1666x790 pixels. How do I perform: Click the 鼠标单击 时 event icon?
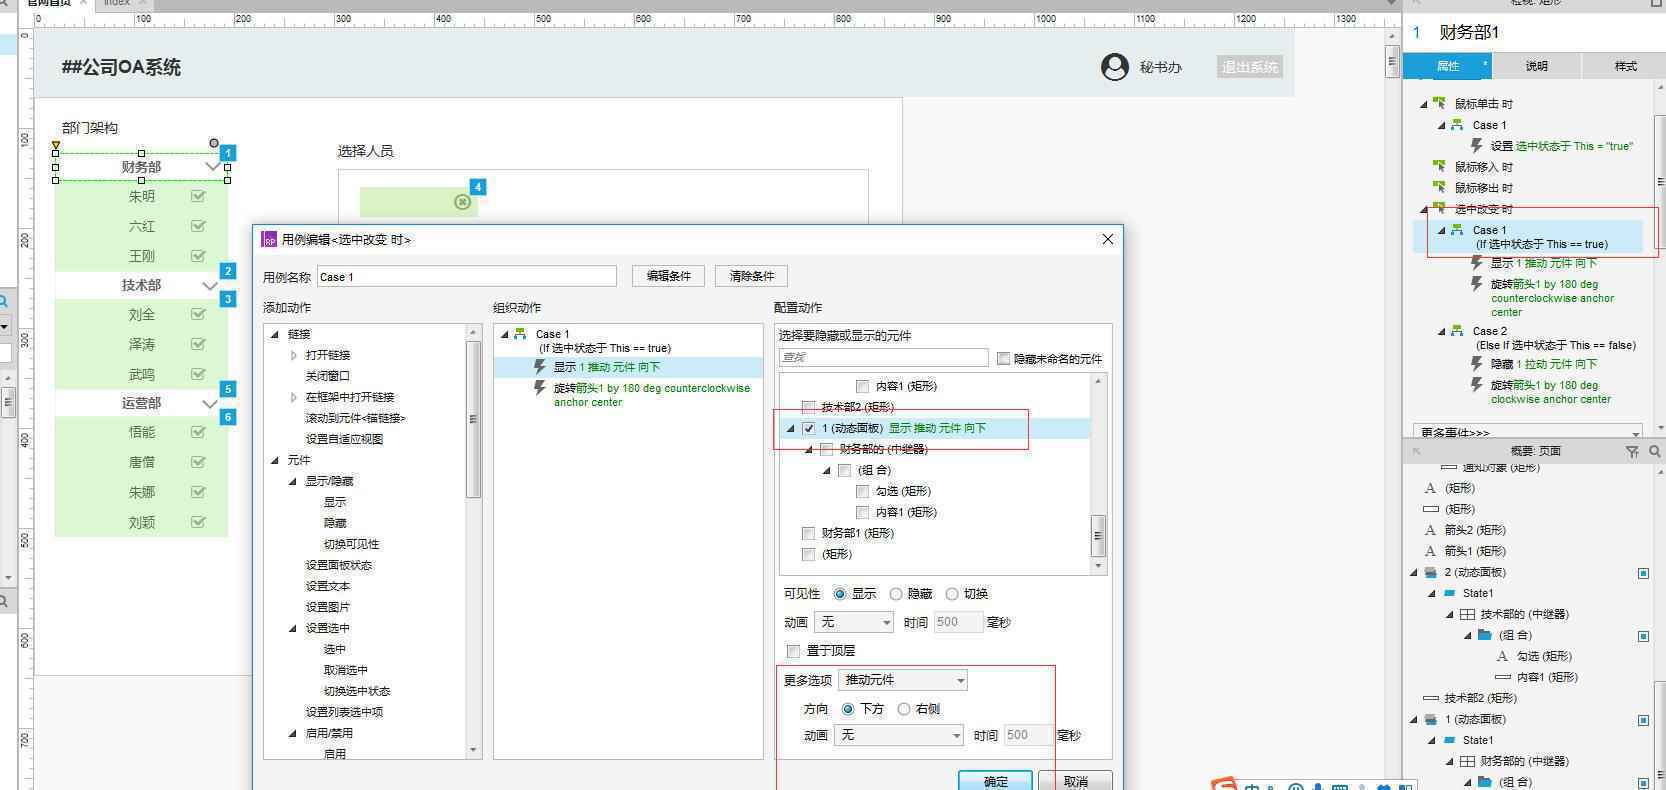pos(1439,103)
